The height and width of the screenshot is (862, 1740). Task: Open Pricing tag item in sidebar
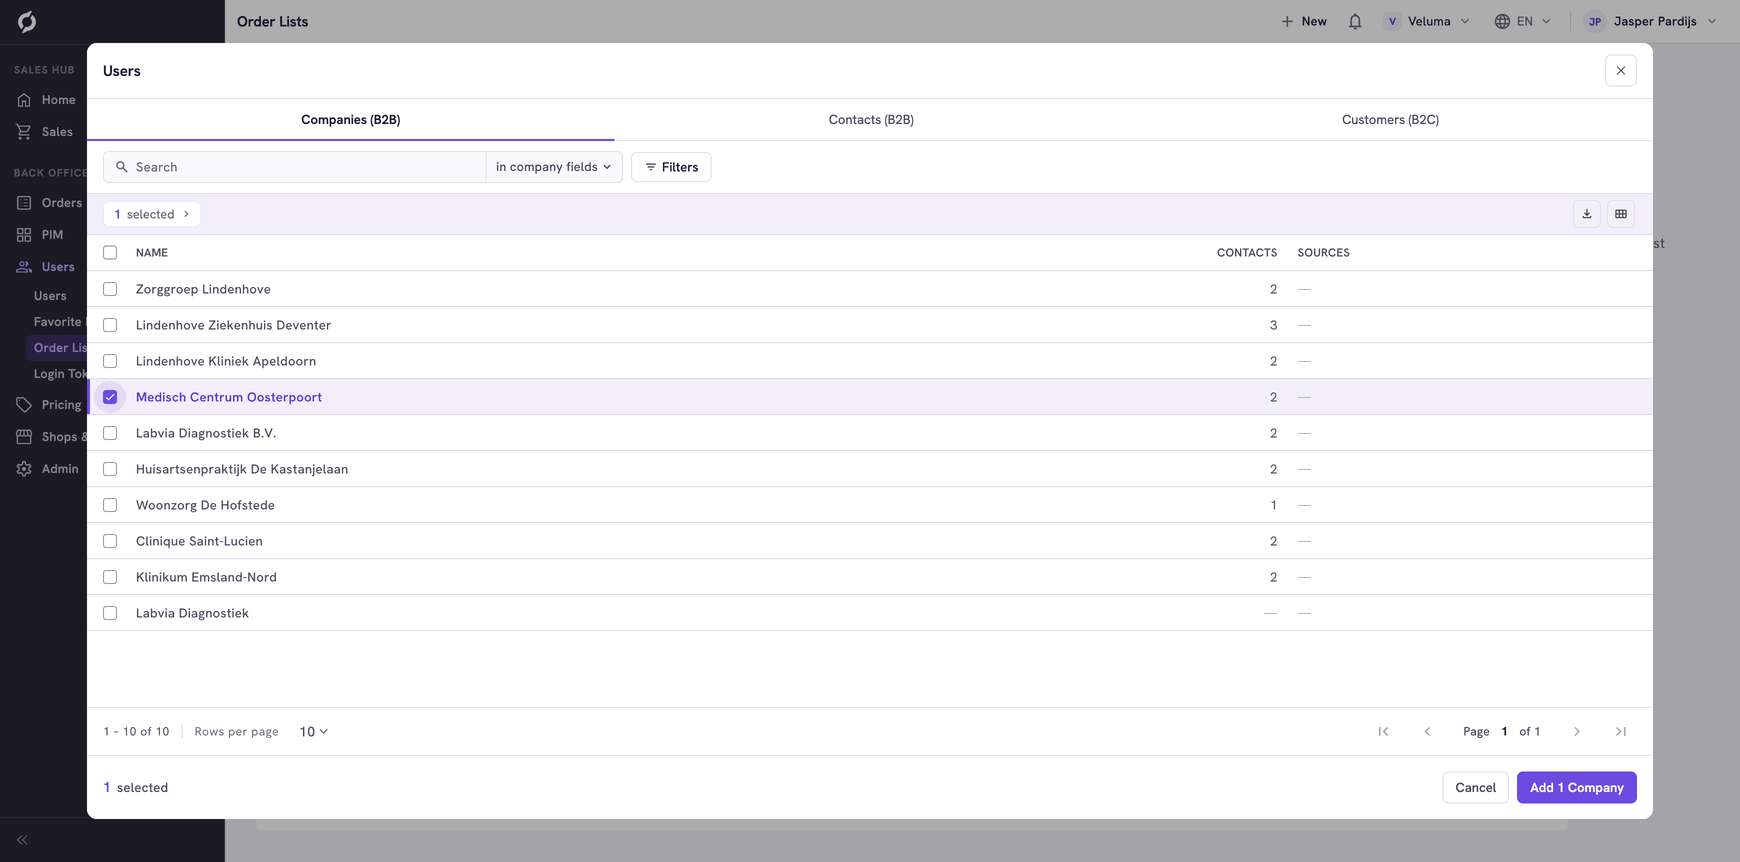click(49, 405)
